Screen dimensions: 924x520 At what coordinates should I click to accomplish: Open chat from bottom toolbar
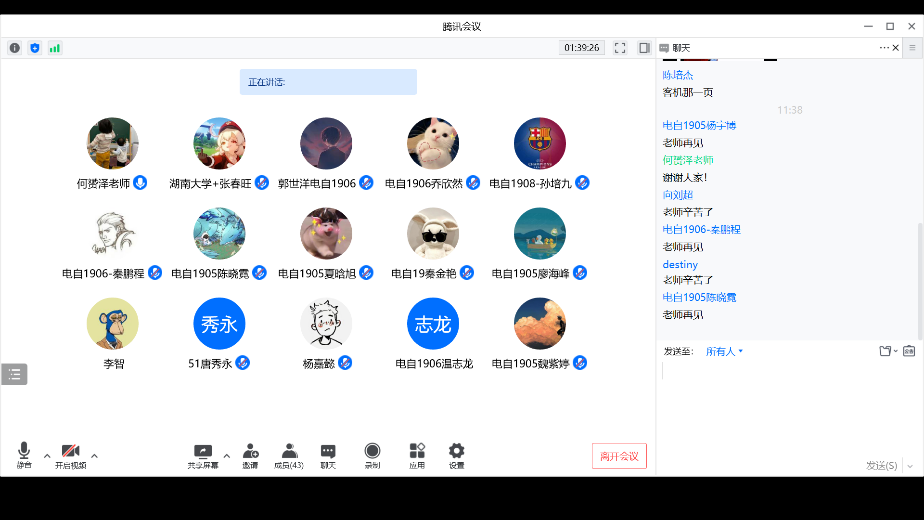point(328,456)
